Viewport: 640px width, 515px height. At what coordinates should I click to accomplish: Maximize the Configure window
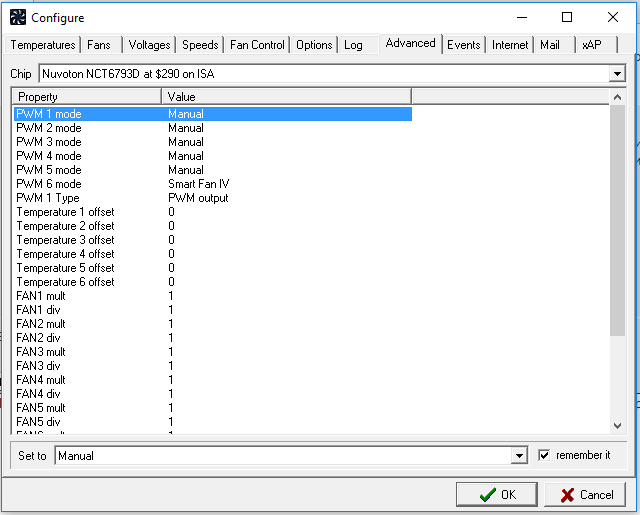pyautogui.click(x=567, y=17)
